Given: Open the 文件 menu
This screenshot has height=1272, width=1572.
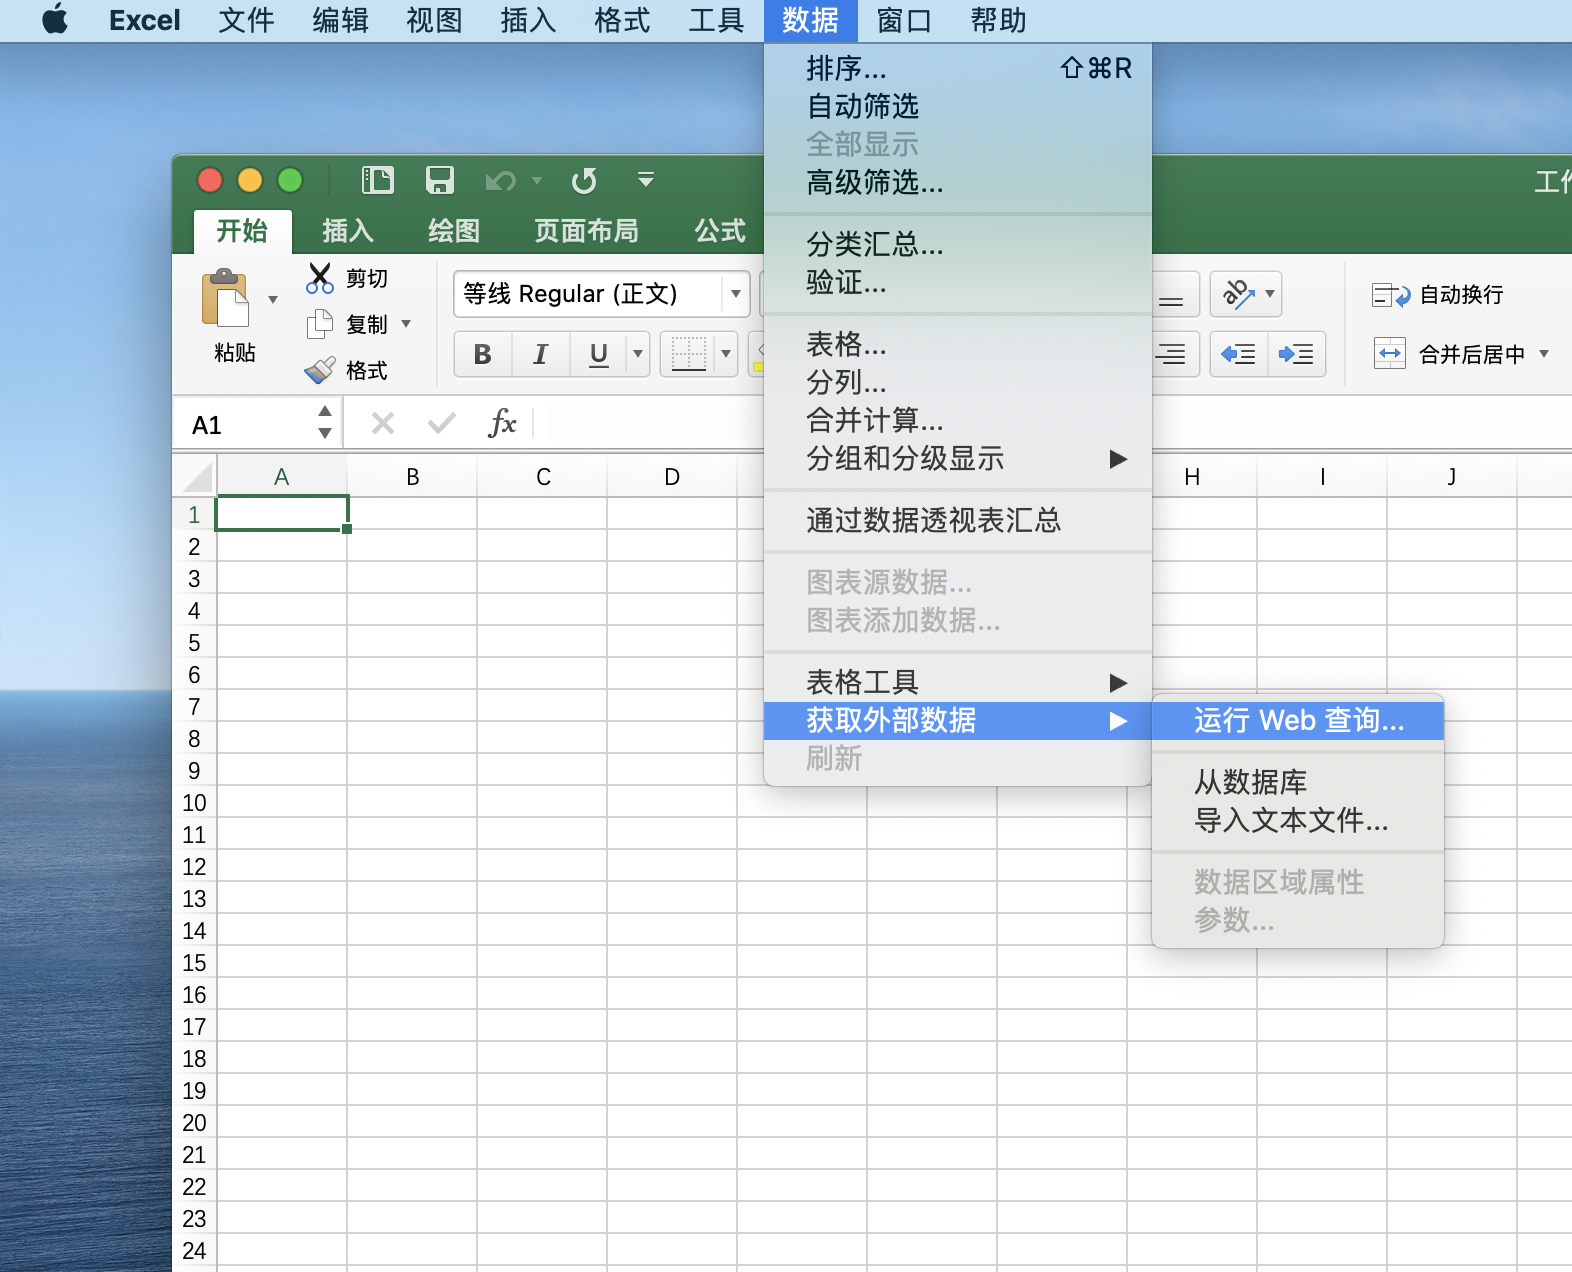Looking at the screenshot, I should tap(246, 20).
